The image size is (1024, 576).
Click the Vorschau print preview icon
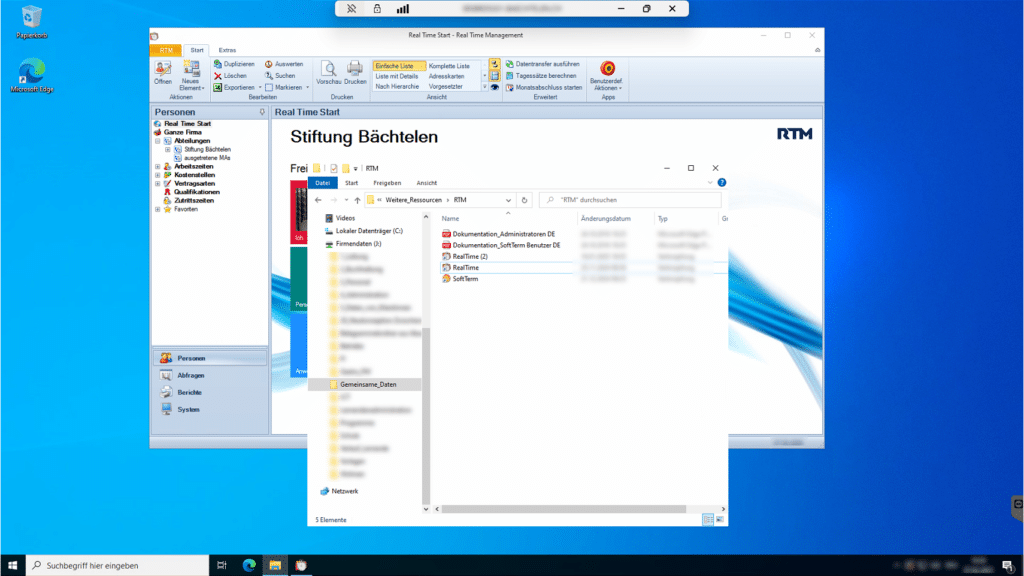coord(328,69)
